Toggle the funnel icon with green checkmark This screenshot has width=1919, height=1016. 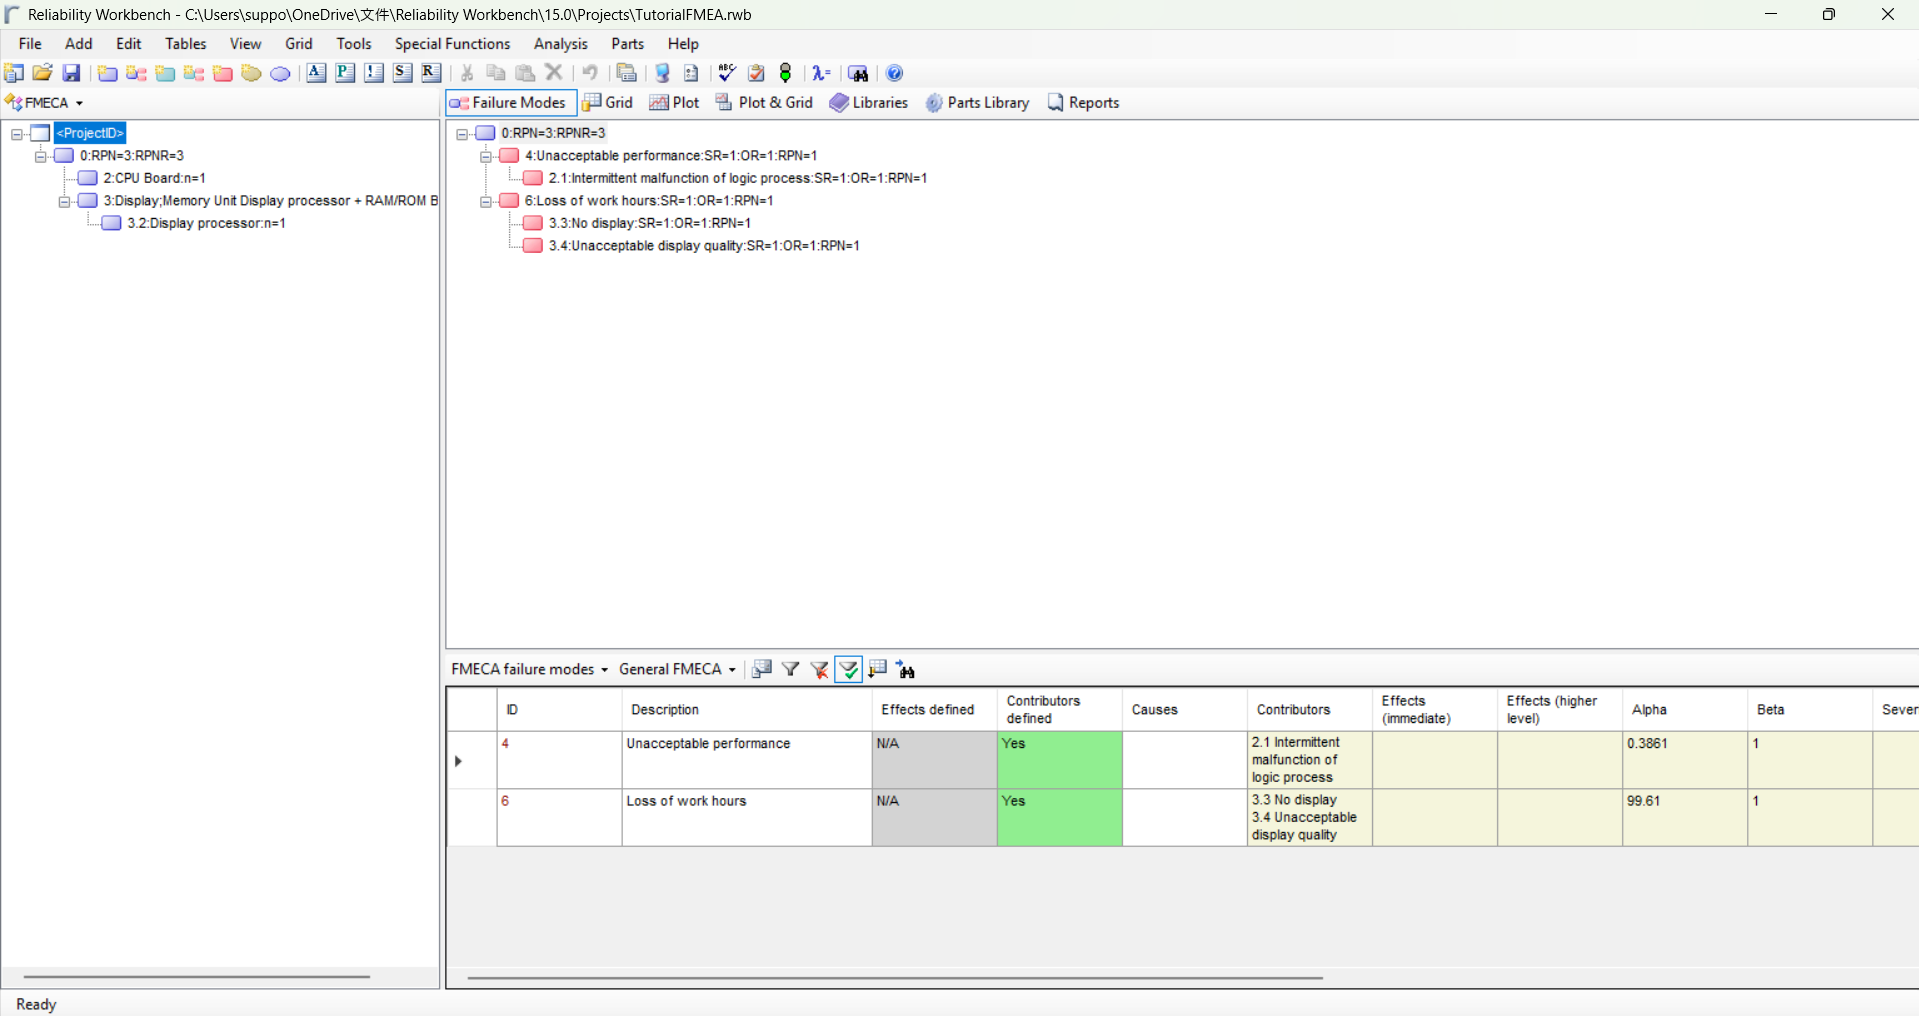[x=848, y=669]
